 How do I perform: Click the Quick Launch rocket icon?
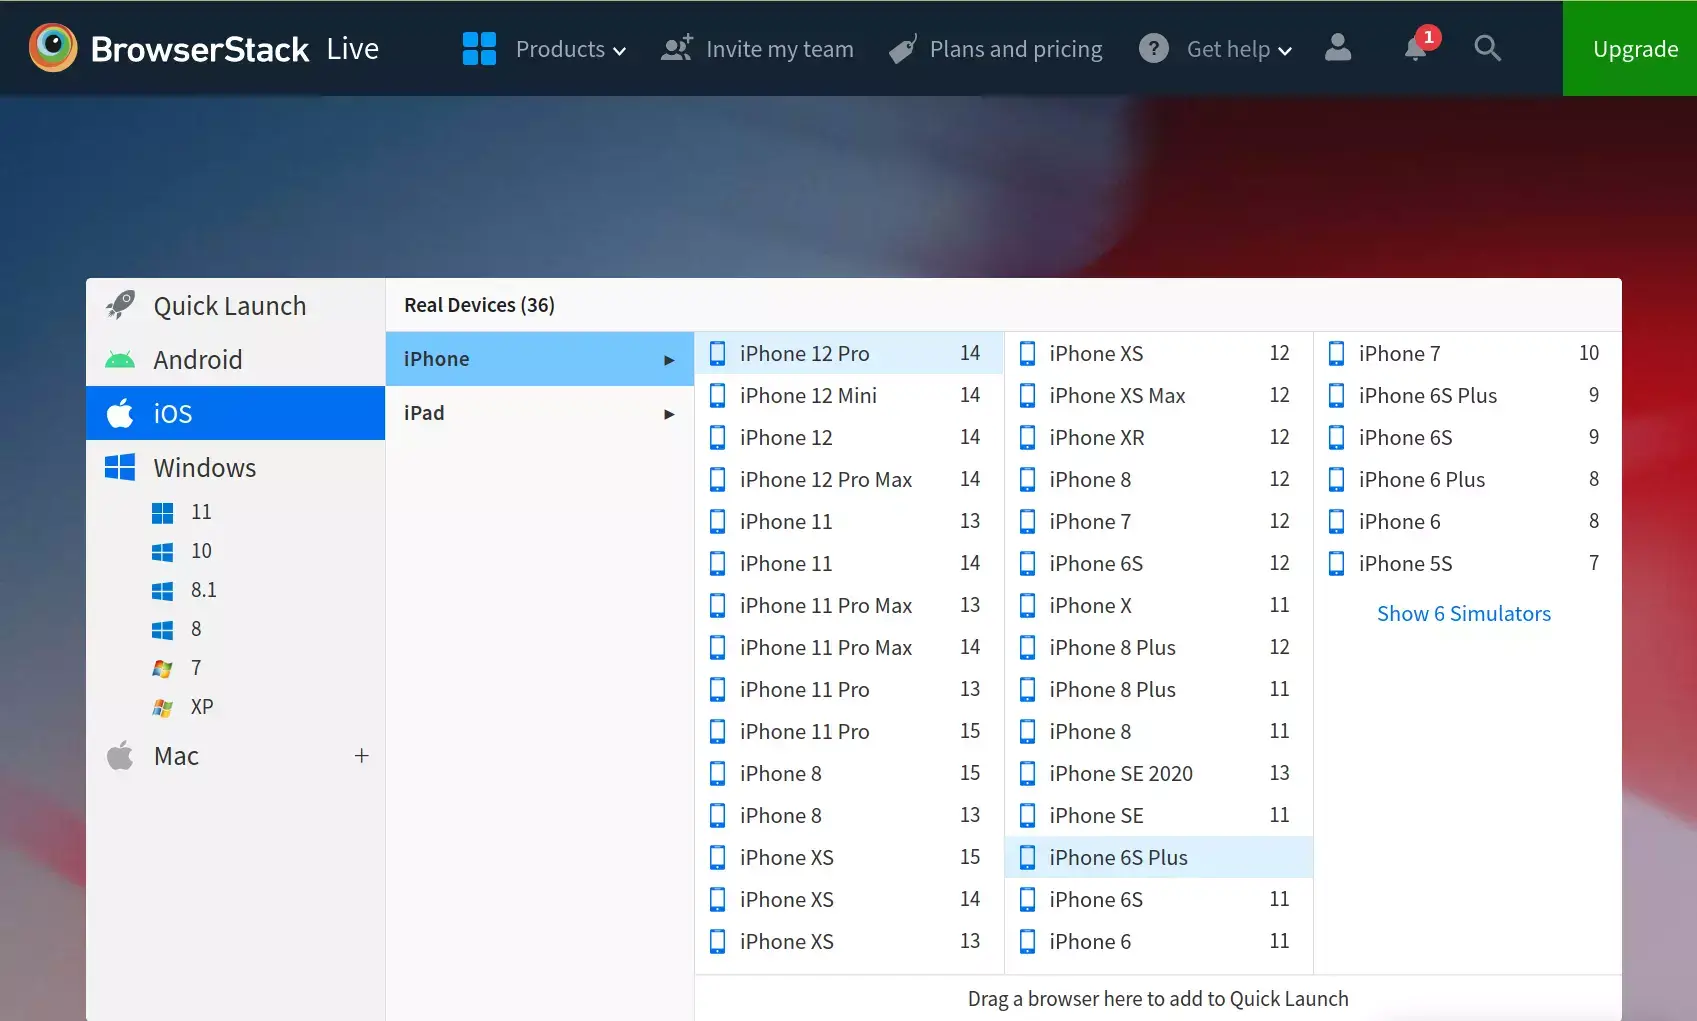[119, 304]
